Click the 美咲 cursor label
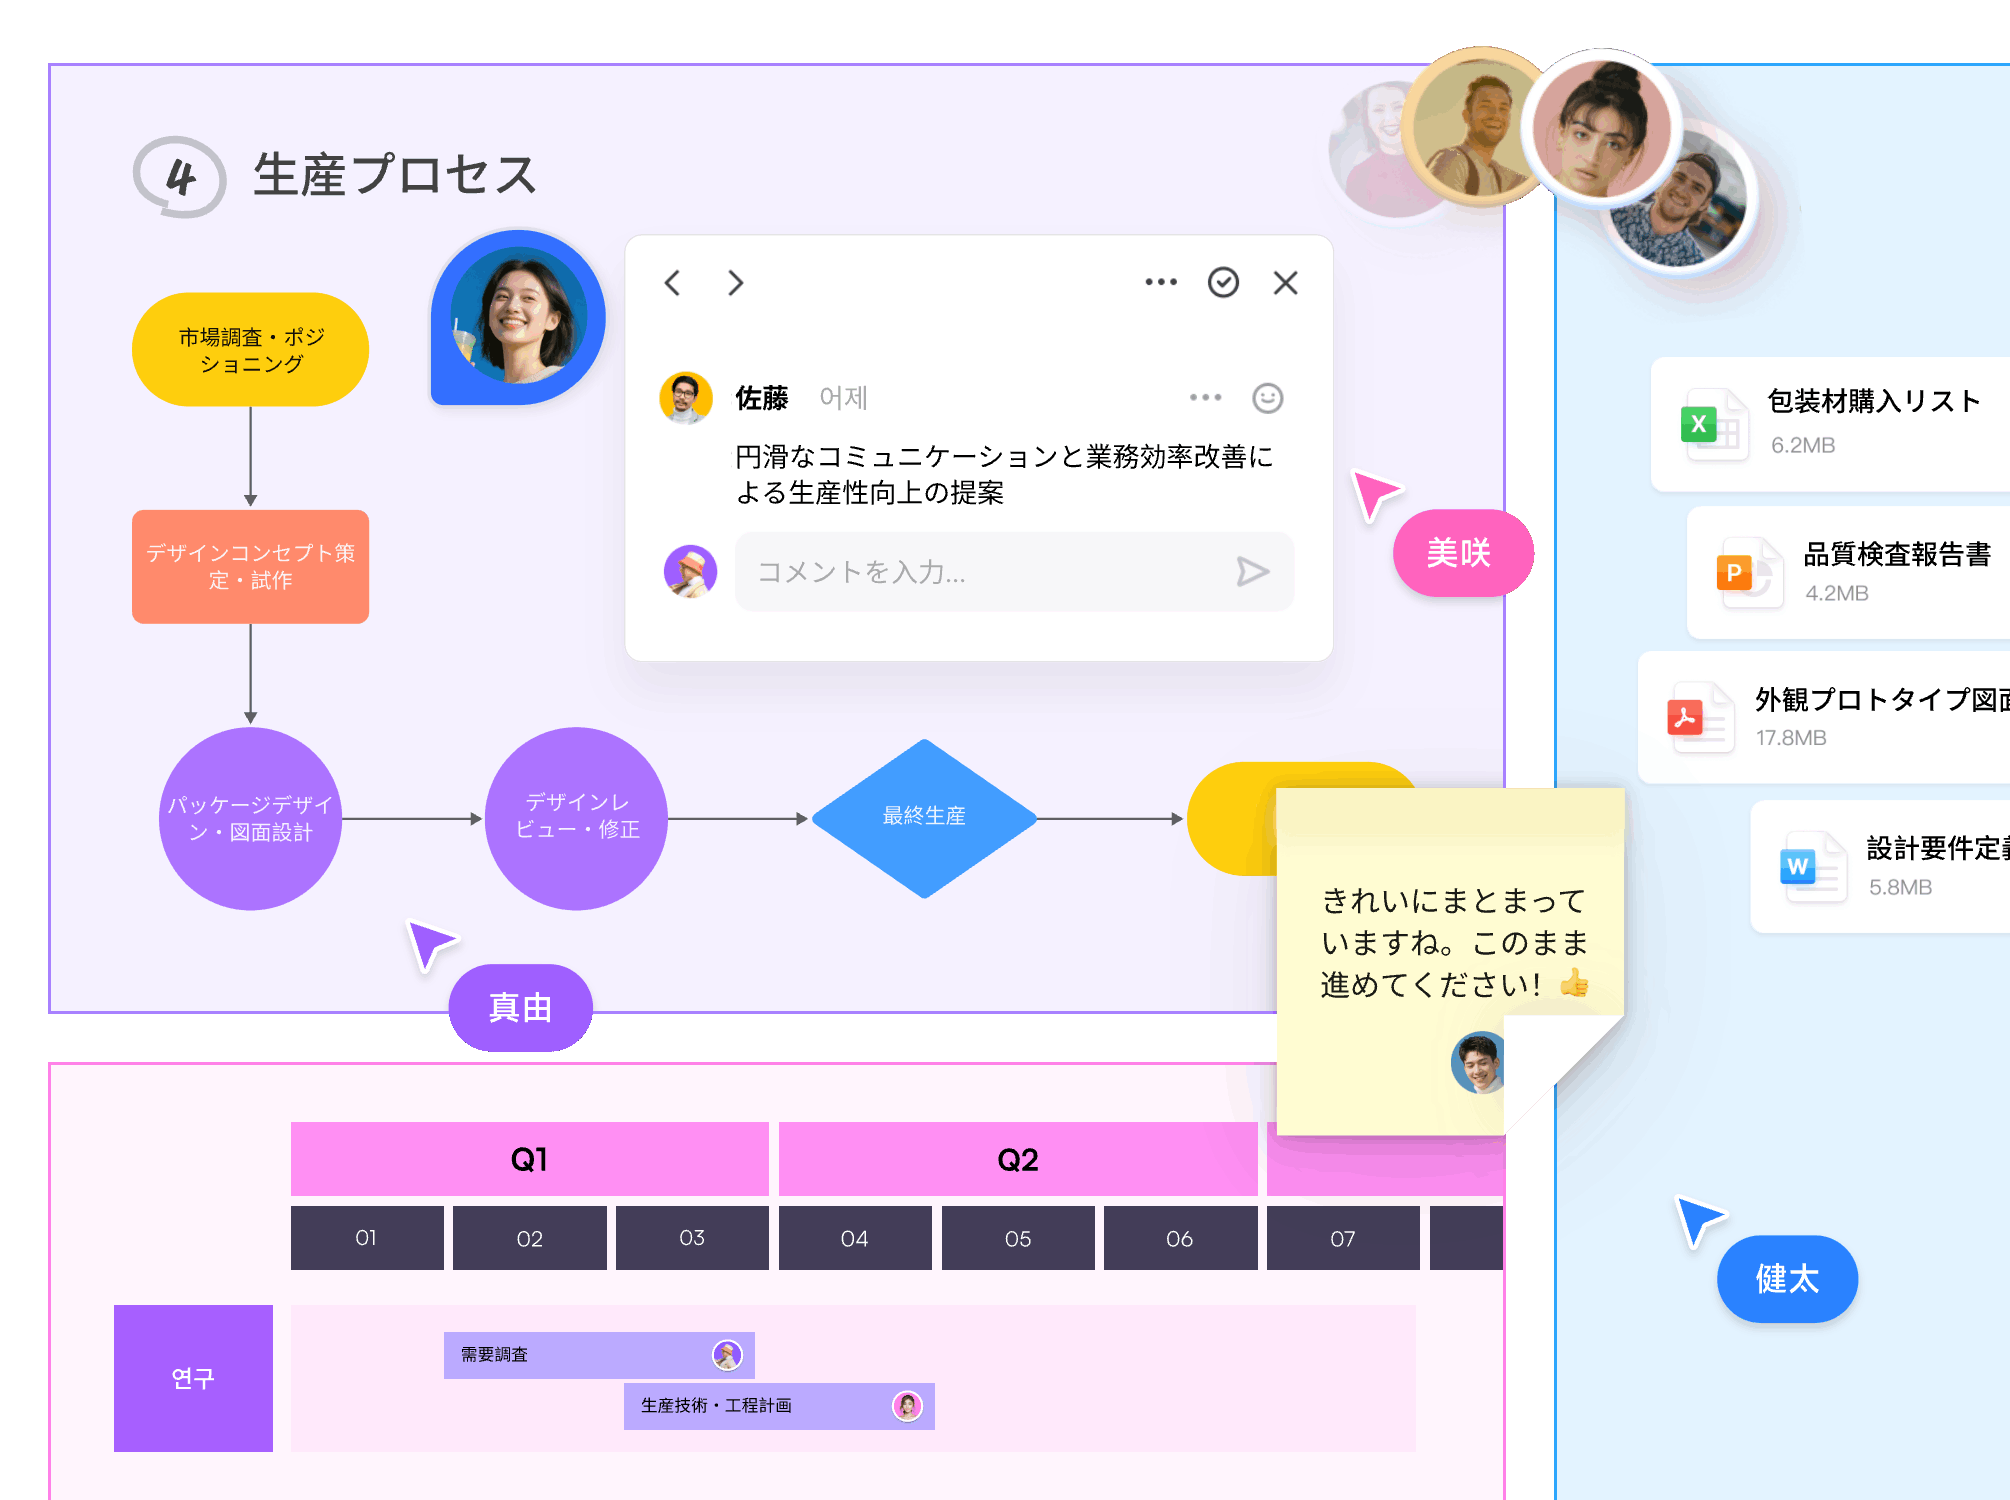The width and height of the screenshot is (2010, 1500). [1462, 553]
